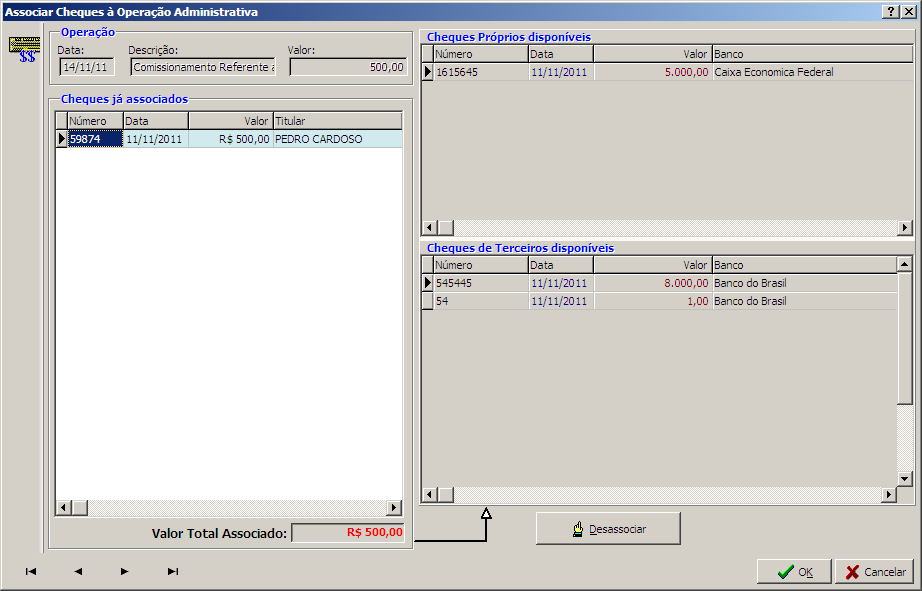Click the Desassociar button
This screenshot has height=591, width=922.
(x=608, y=529)
